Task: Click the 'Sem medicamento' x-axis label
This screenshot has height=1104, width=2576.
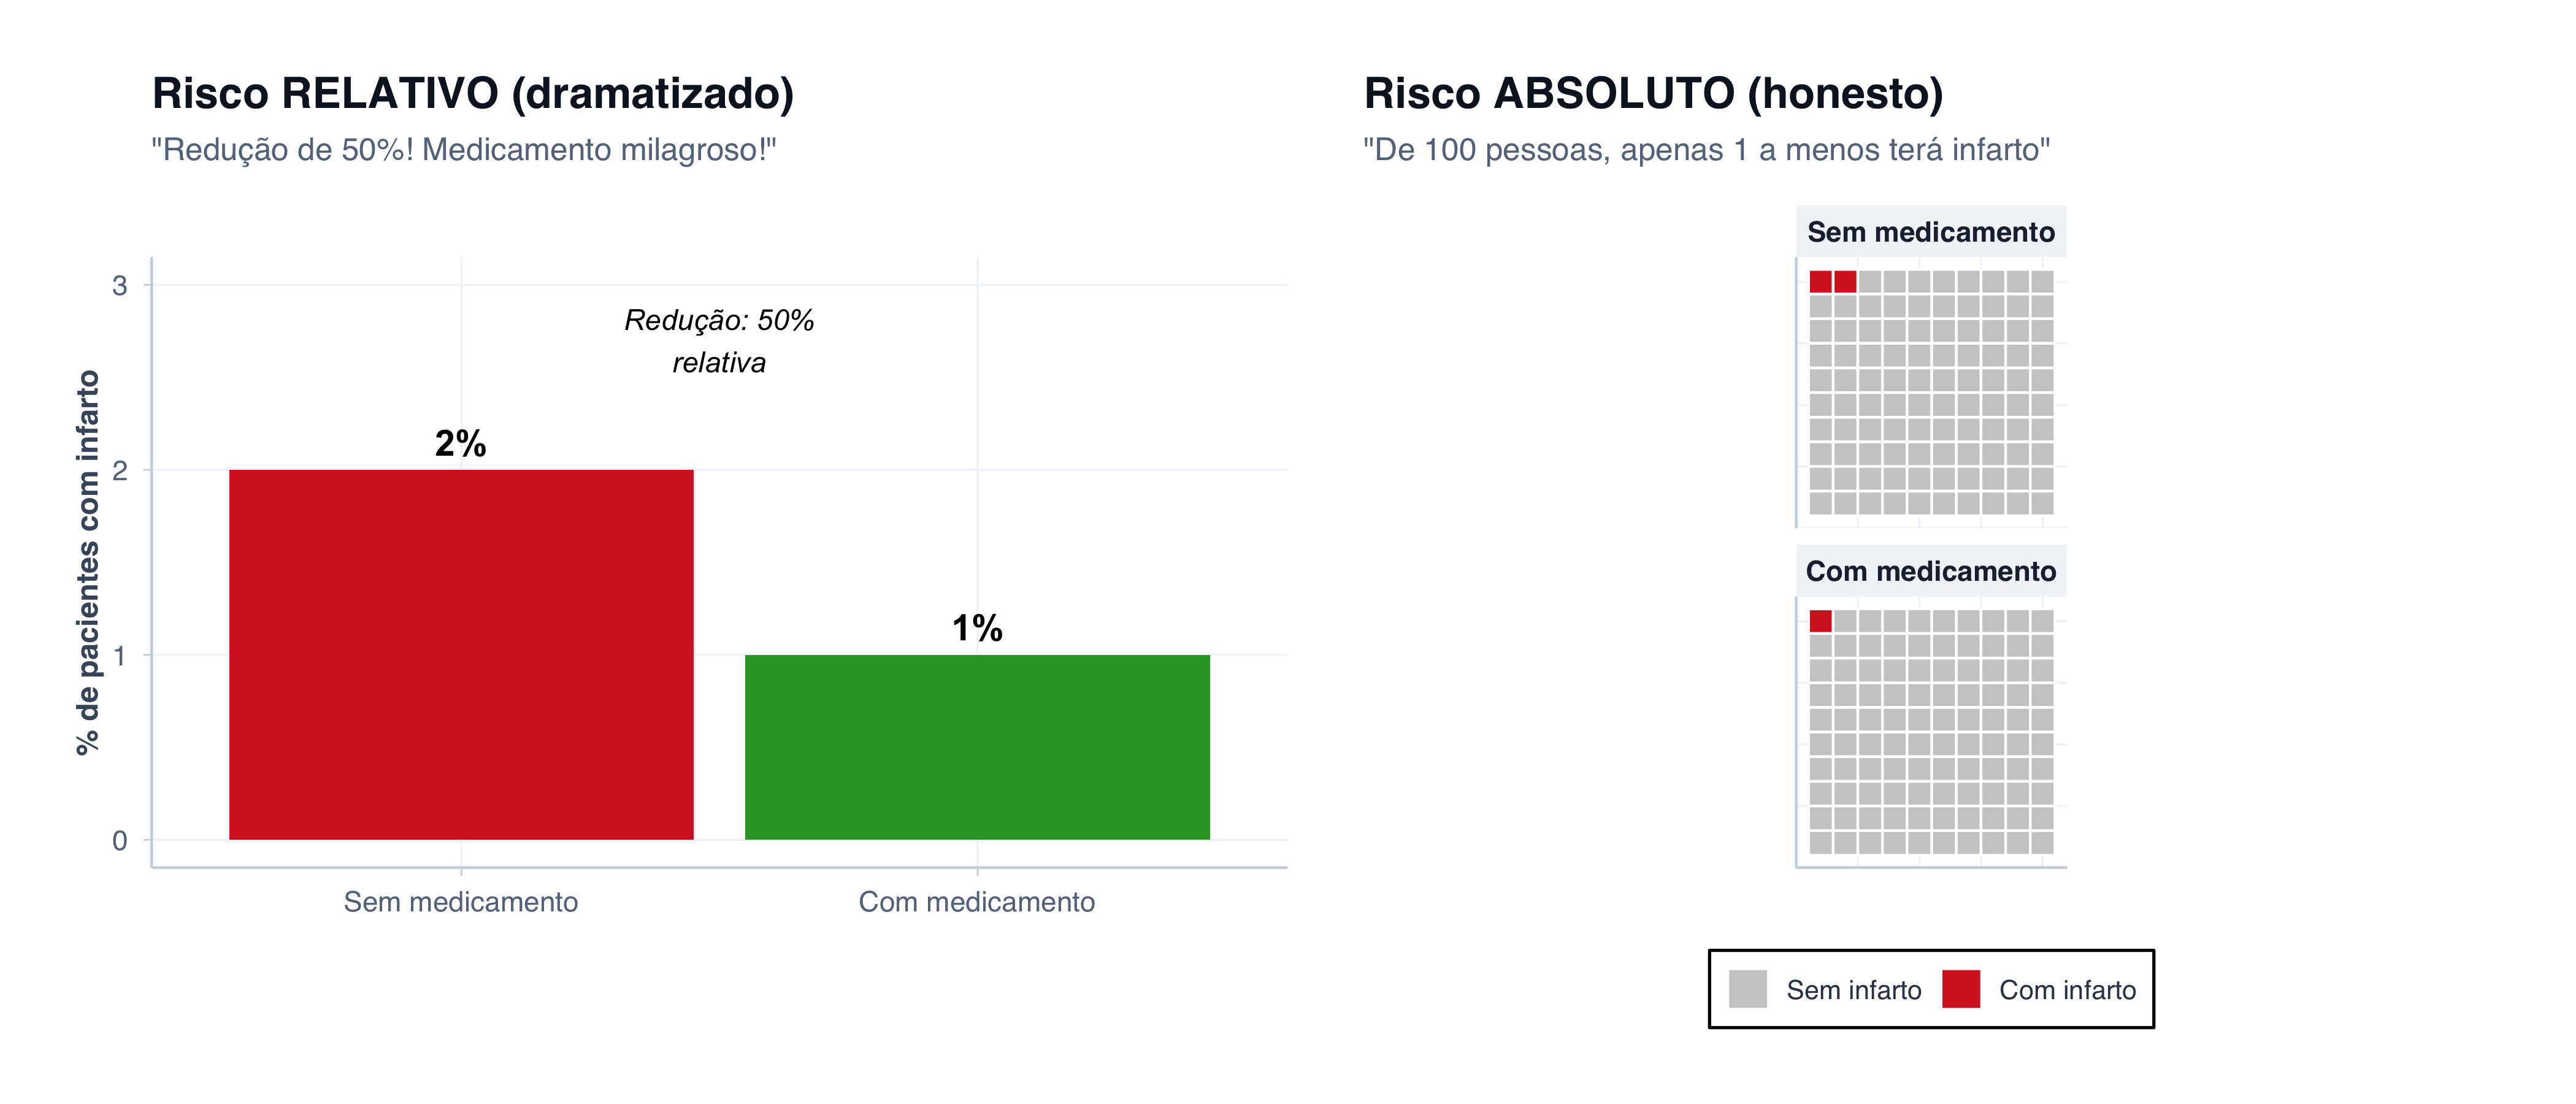Action: click(x=461, y=902)
